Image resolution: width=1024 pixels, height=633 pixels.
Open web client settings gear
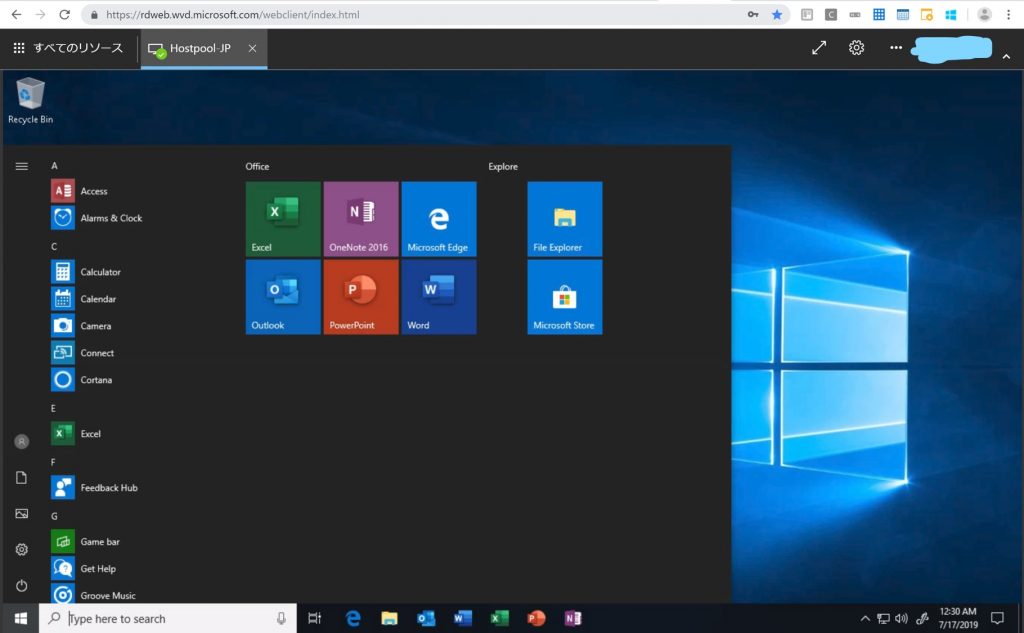856,48
